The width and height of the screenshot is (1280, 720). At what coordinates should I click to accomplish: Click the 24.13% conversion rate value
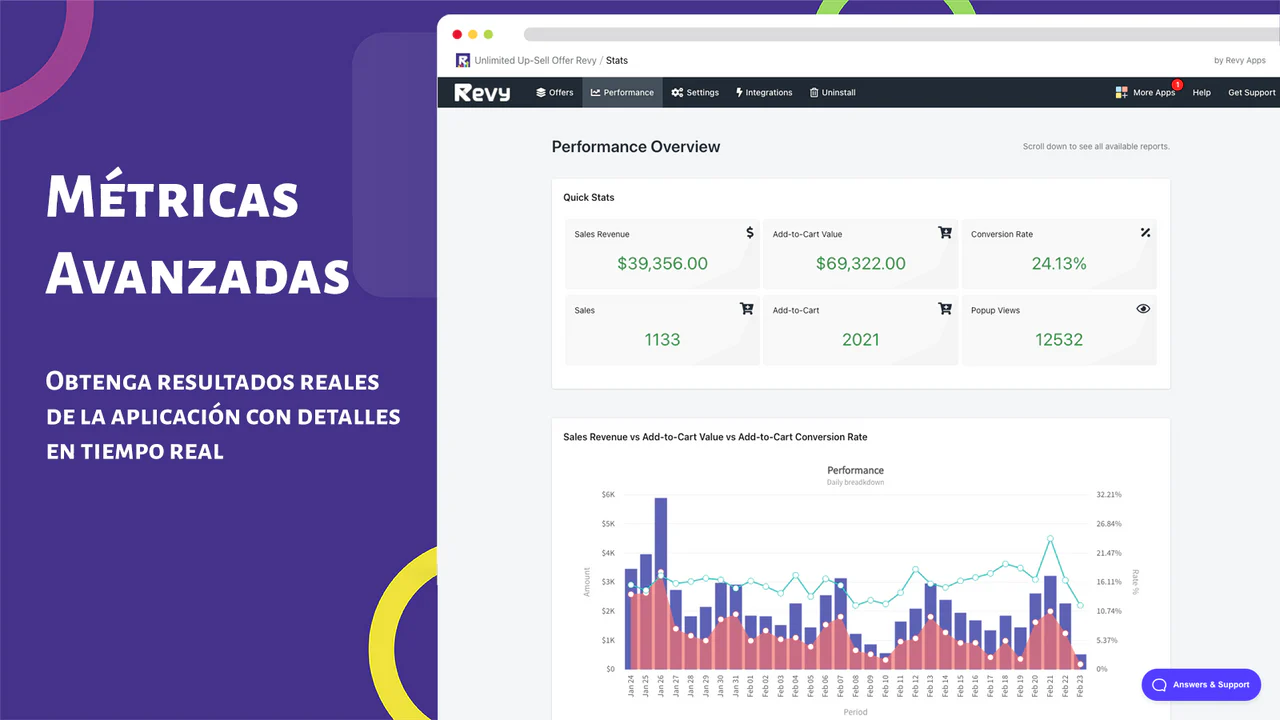1059,264
